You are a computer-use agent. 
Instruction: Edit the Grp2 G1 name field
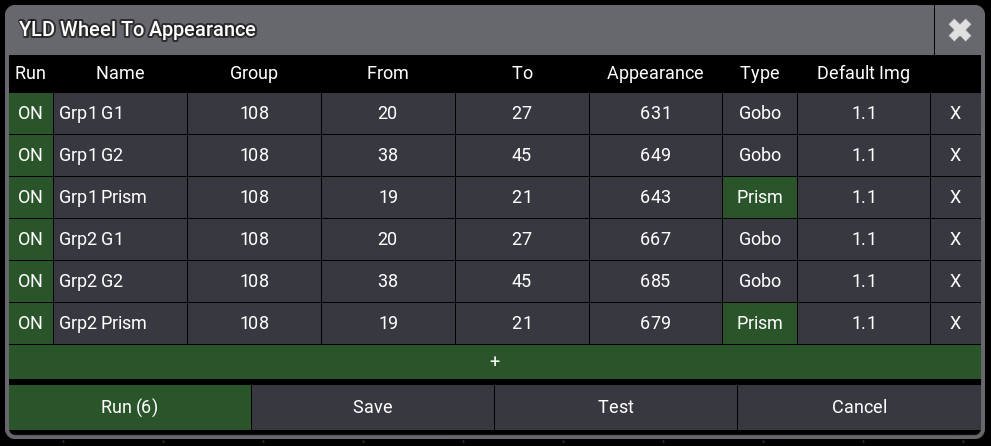120,239
